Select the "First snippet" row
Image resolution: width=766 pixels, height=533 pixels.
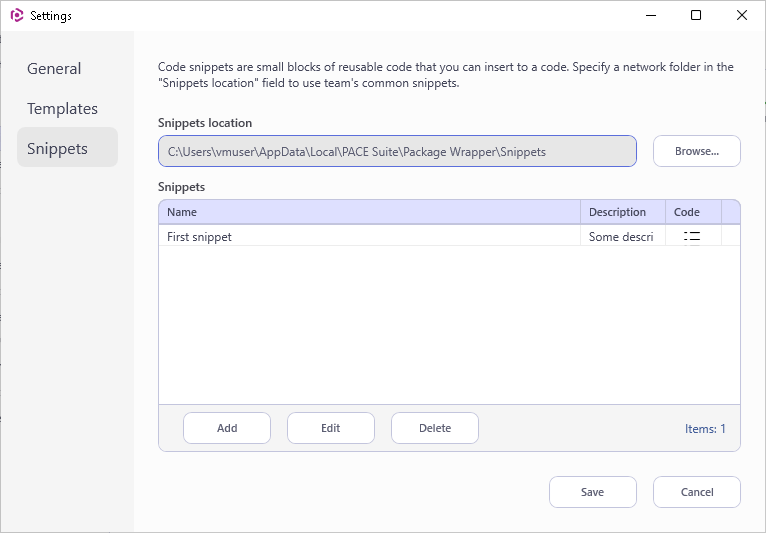point(449,236)
